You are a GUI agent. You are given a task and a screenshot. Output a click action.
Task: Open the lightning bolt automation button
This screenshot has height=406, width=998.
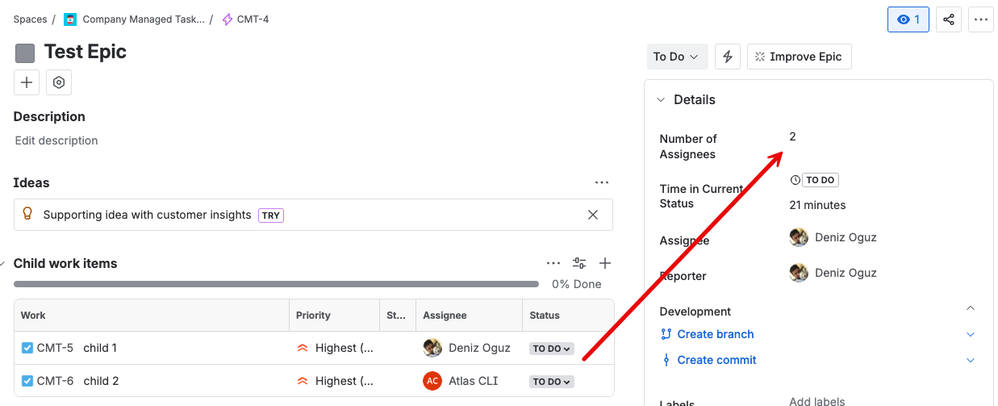727,57
